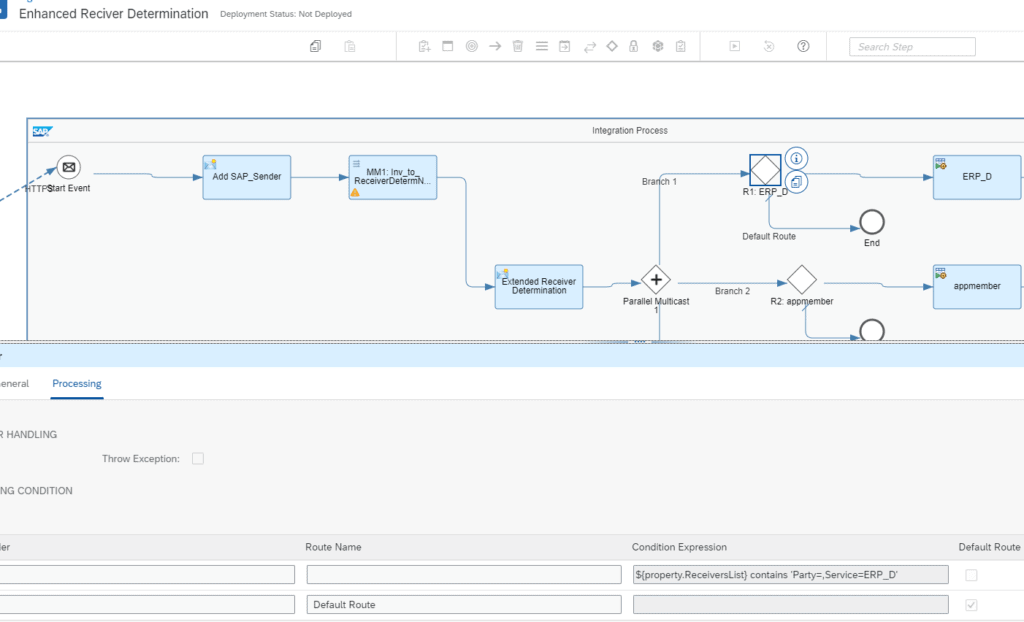Image resolution: width=1024 pixels, height=622 pixels.
Task: Click the Route Name column header
Action: pyautogui.click(x=333, y=547)
